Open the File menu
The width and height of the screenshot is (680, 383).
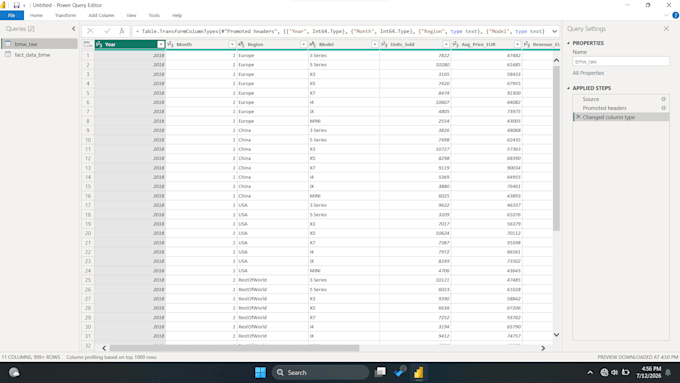click(x=12, y=15)
